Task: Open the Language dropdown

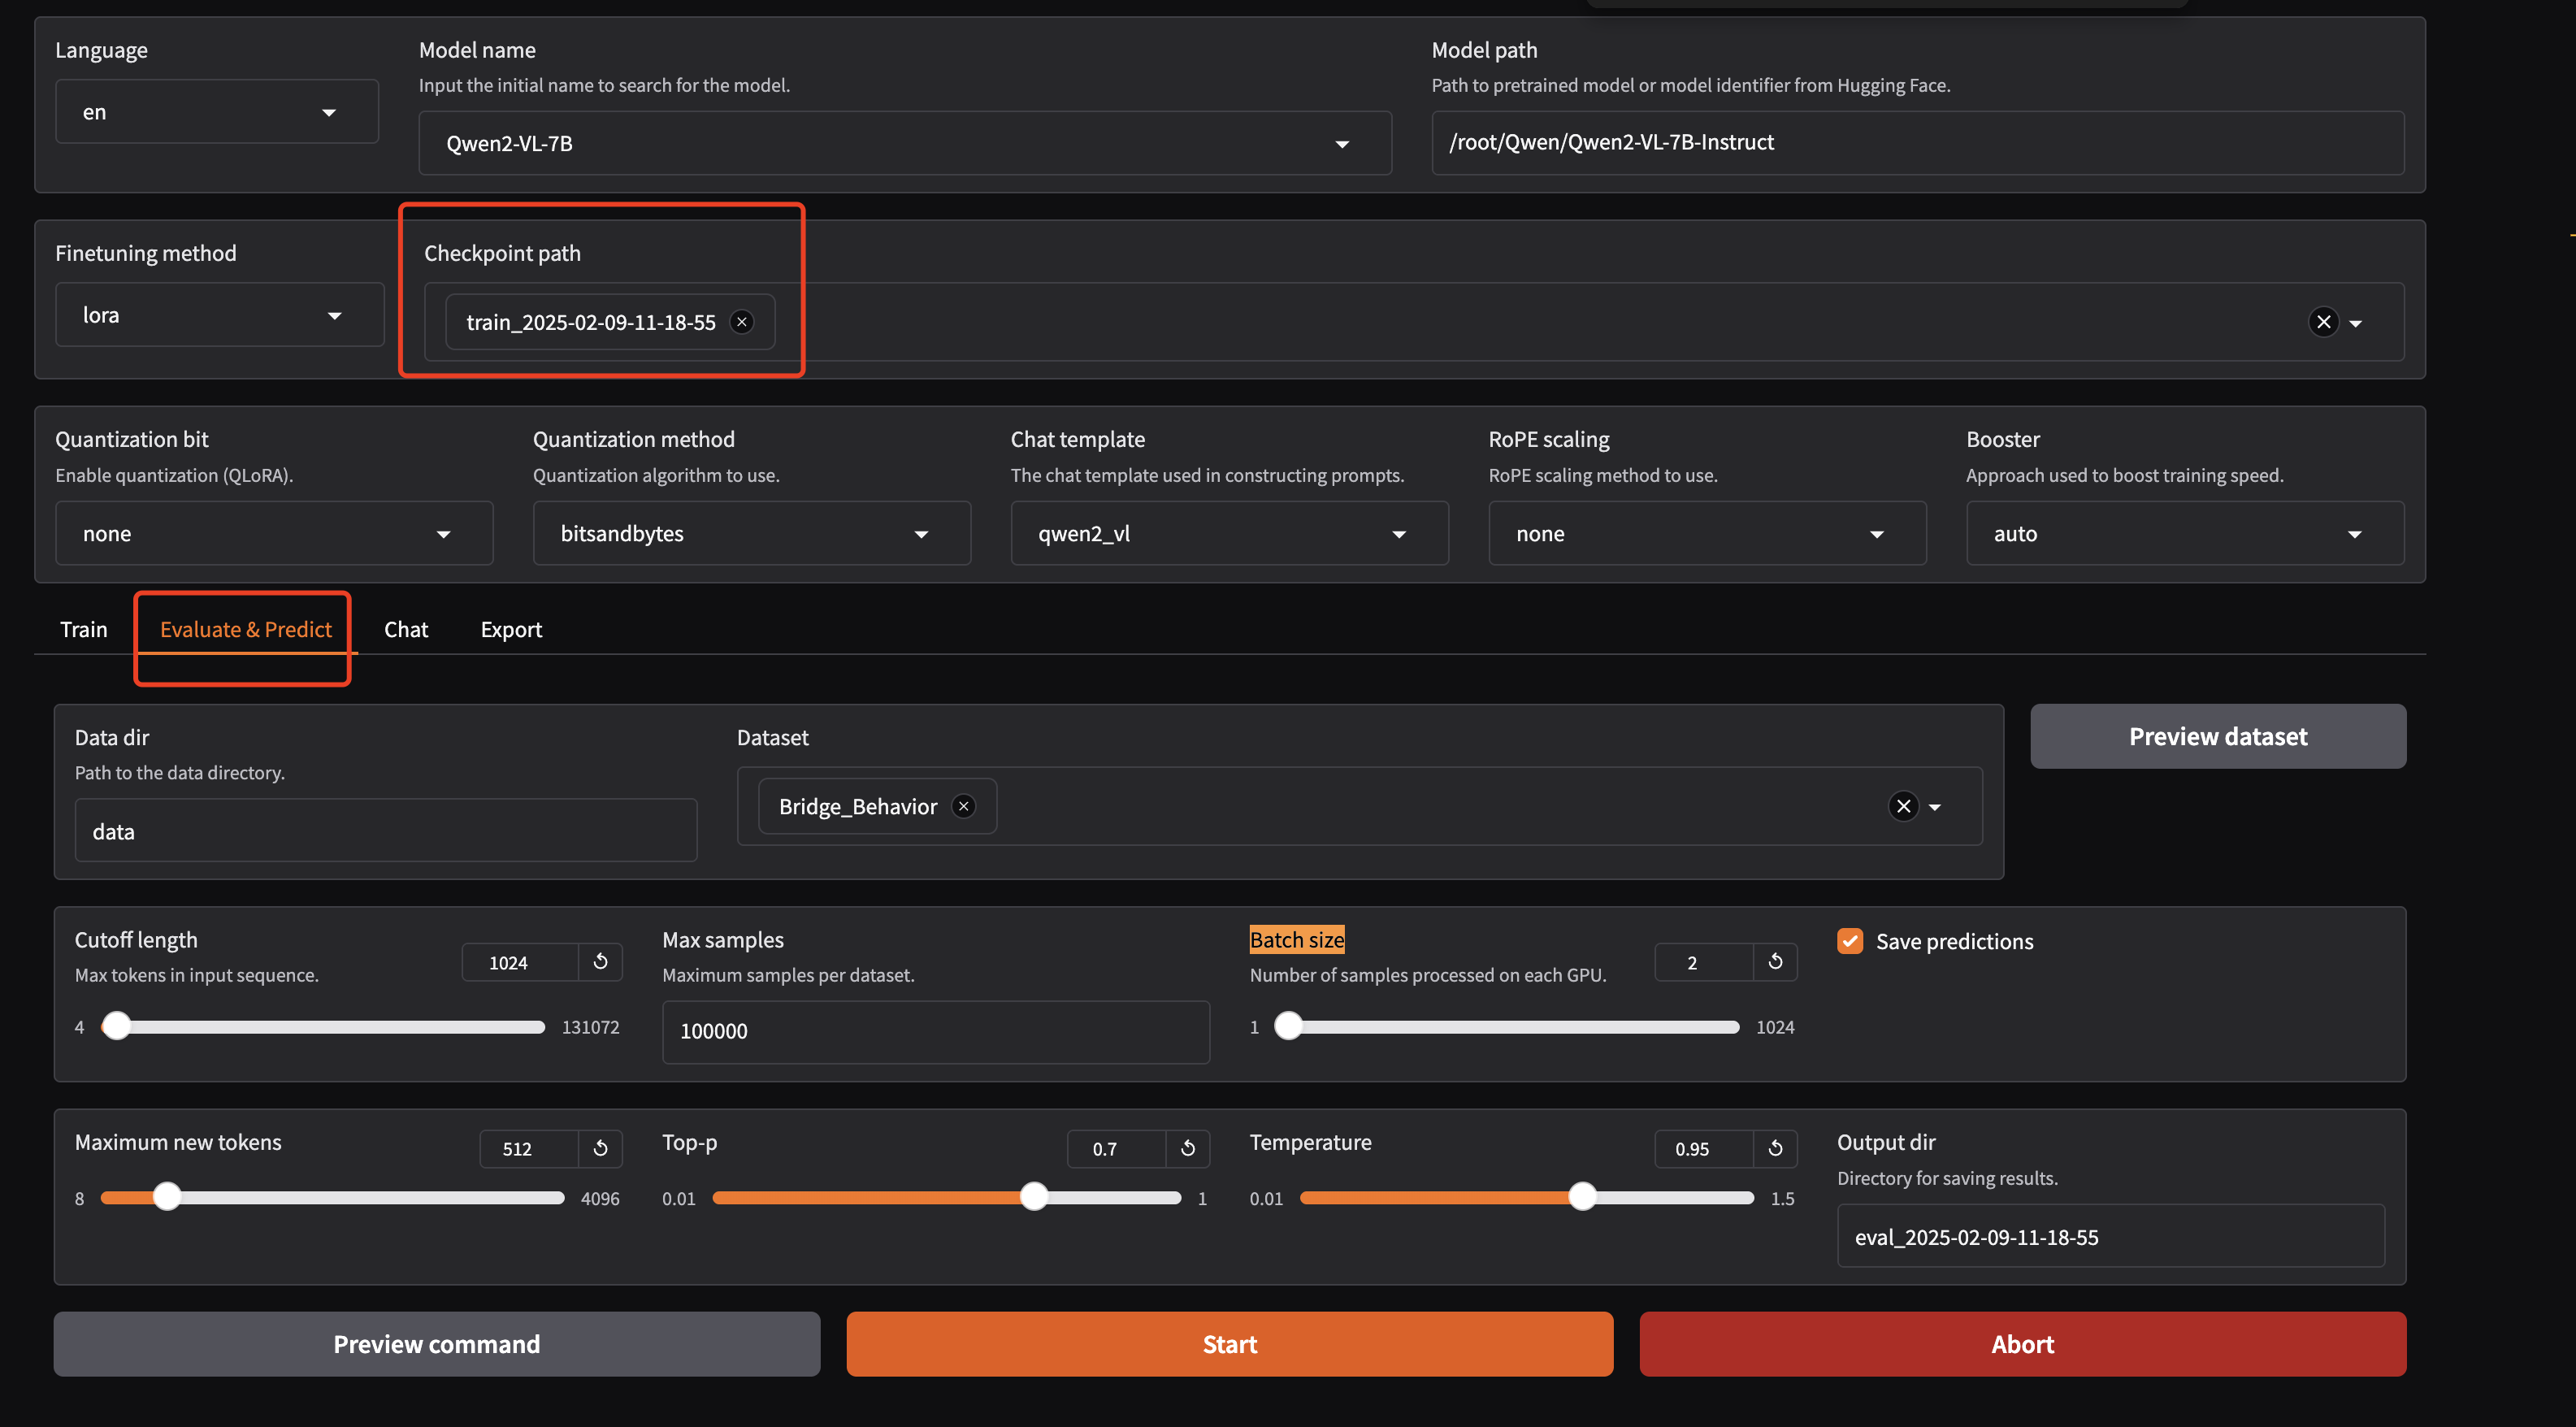Action: [x=216, y=112]
